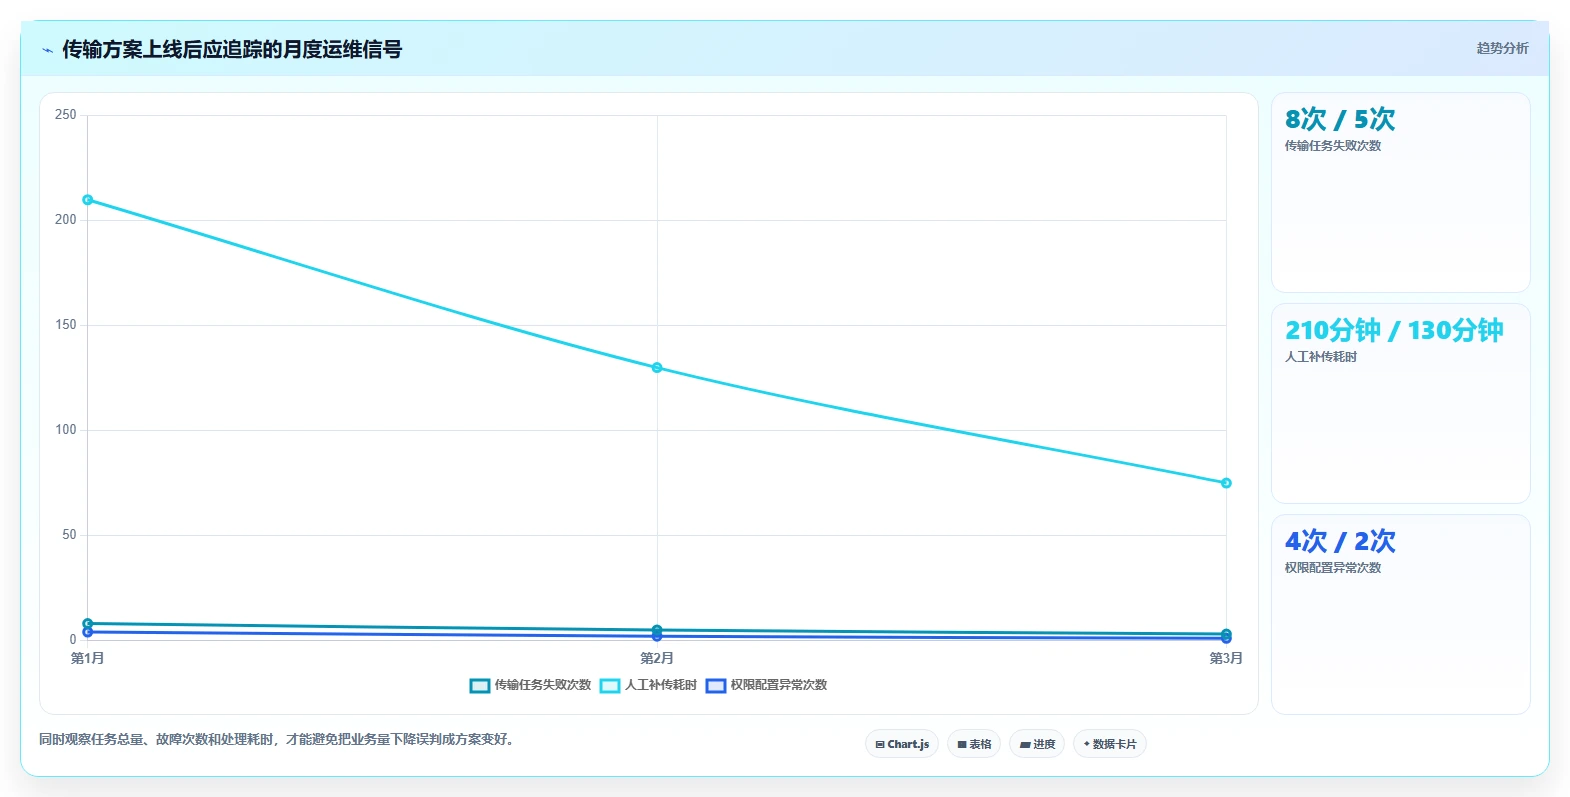Click the 150 y-axis label
This screenshot has width=1570, height=797.
coord(66,325)
